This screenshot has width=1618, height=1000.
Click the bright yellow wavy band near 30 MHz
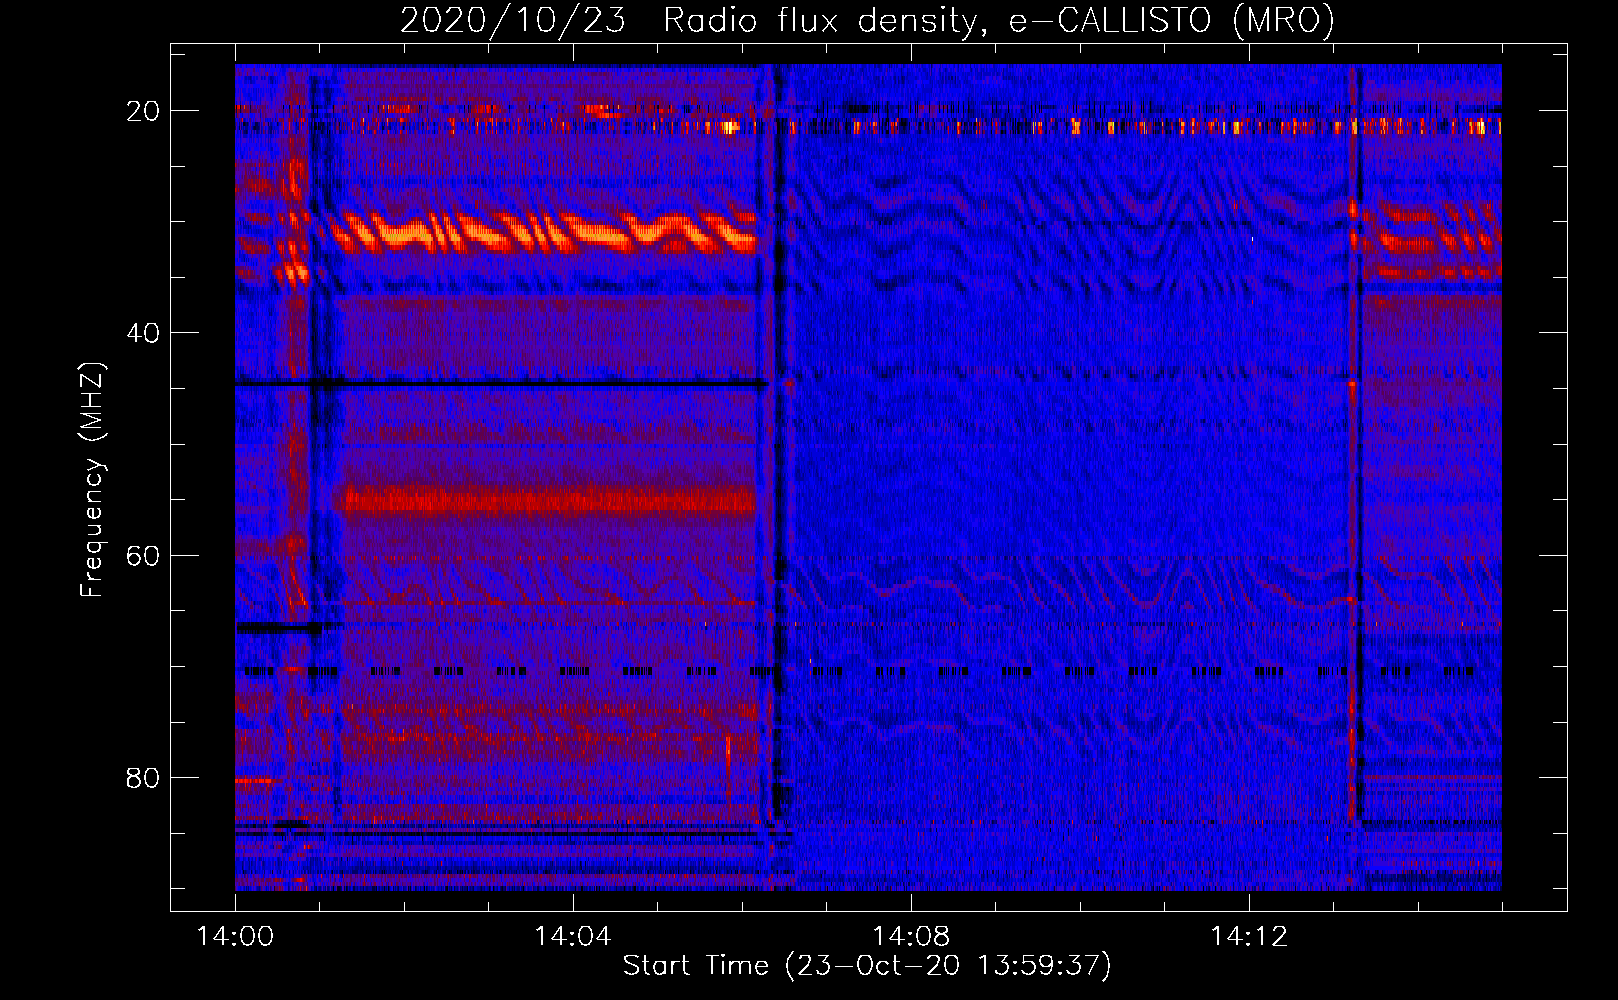coord(545,232)
